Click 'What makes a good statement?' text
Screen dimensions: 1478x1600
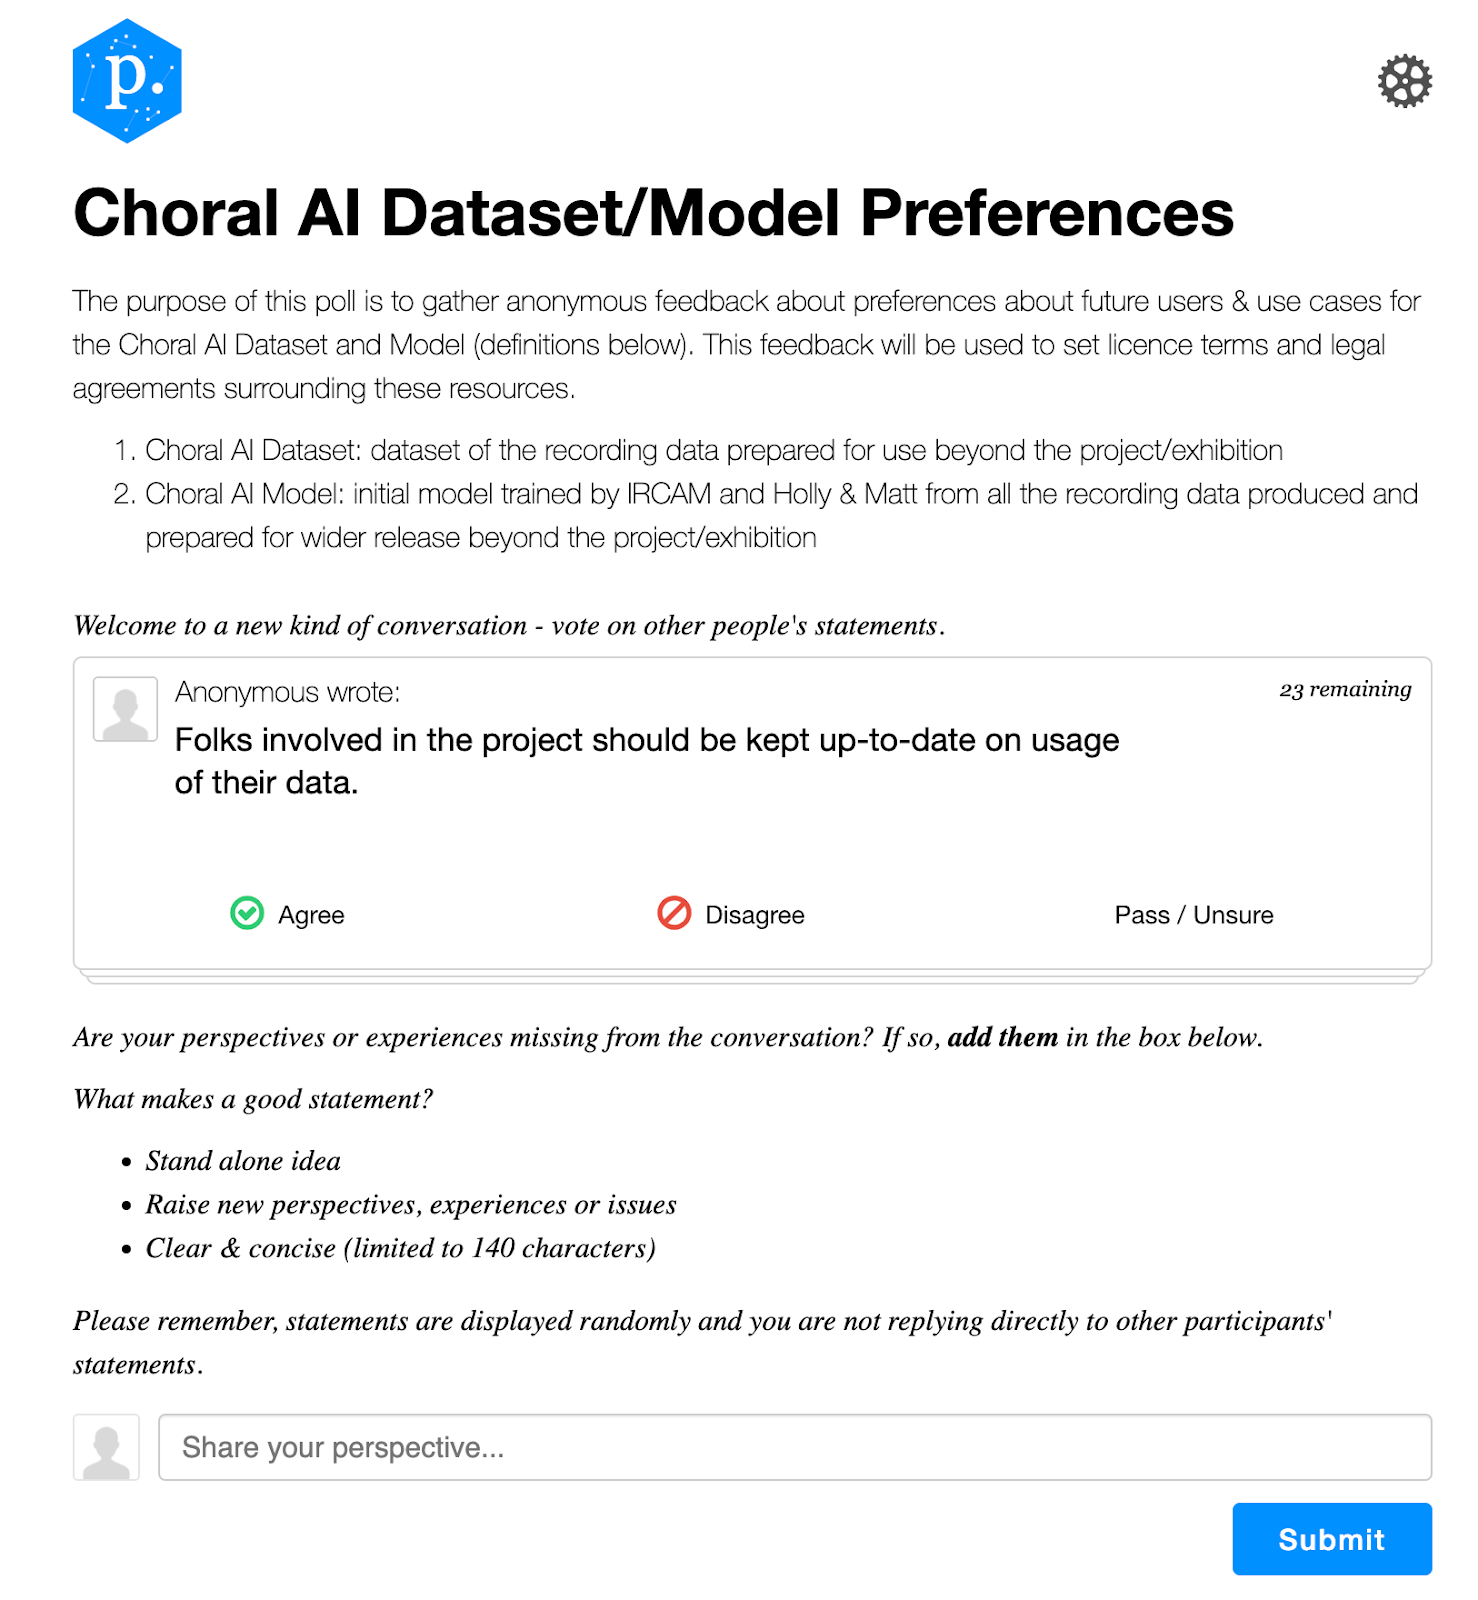(x=253, y=1099)
